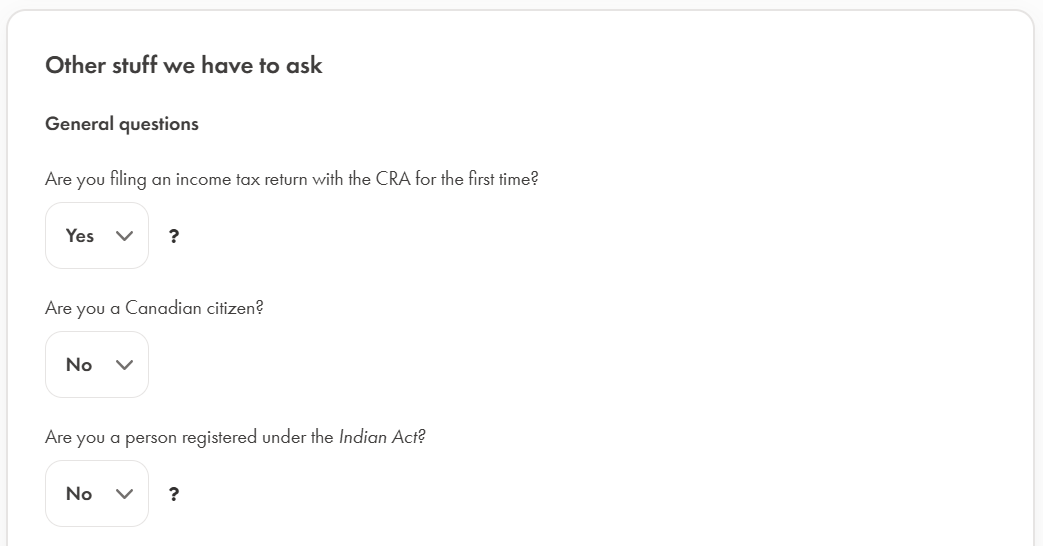The height and width of the screenshot is (546, 1043).
Task: Open help for the Indian Act question
Action: pyautogui.click(x=174, y=495)
